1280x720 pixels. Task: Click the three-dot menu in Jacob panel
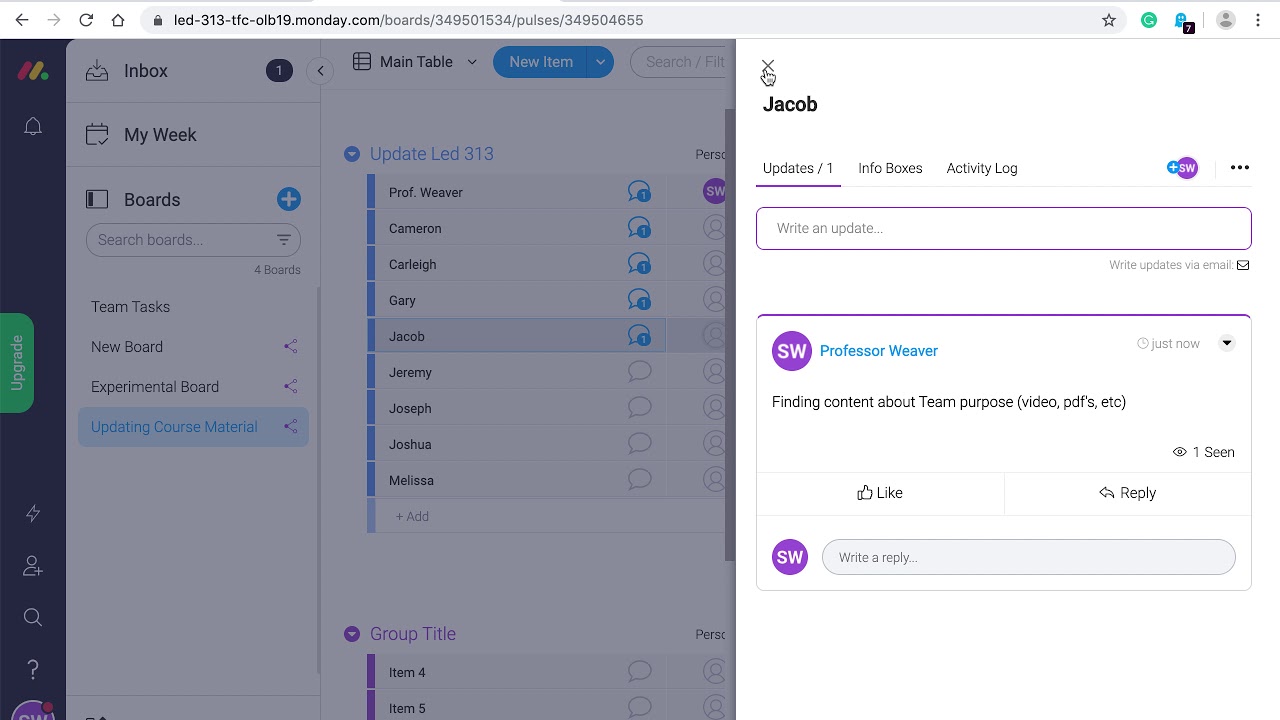tap(1240, 168)
